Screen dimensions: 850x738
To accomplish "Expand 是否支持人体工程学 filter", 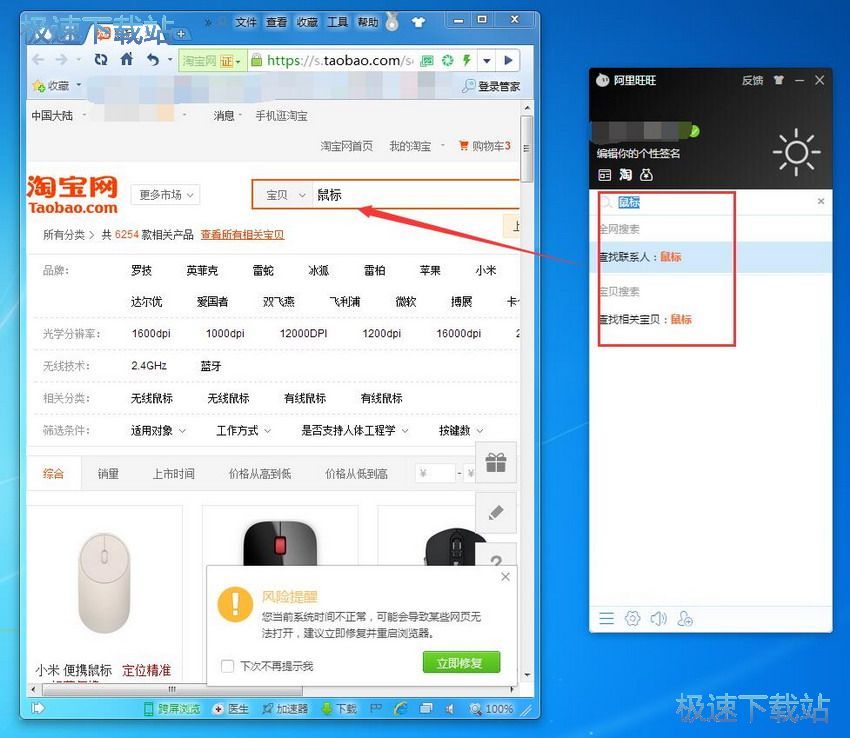I will 355,431.
